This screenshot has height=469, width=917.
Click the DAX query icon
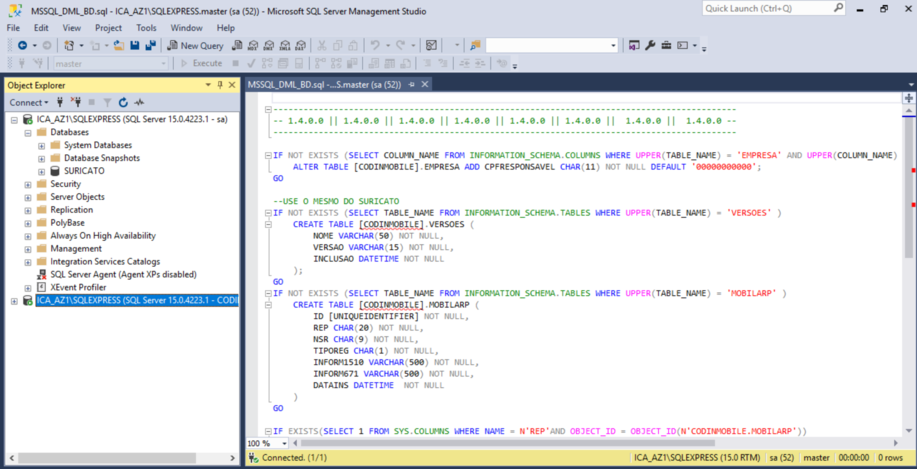301,45
